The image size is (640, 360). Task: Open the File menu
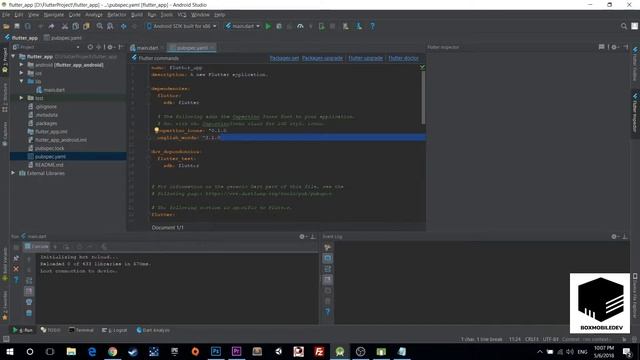point(6,15)
